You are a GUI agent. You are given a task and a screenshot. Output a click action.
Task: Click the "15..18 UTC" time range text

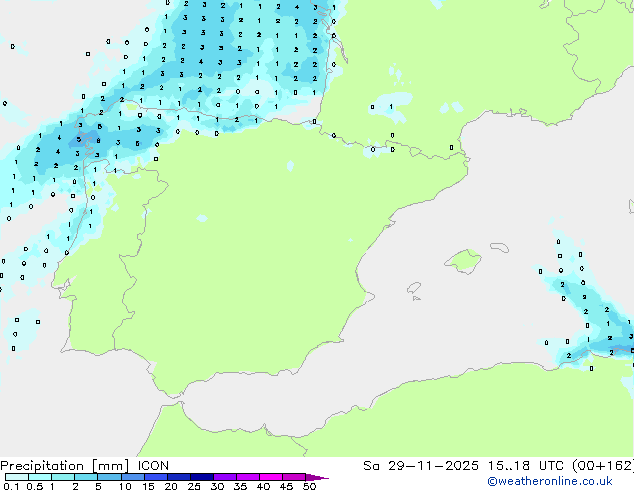coord(526,466)
